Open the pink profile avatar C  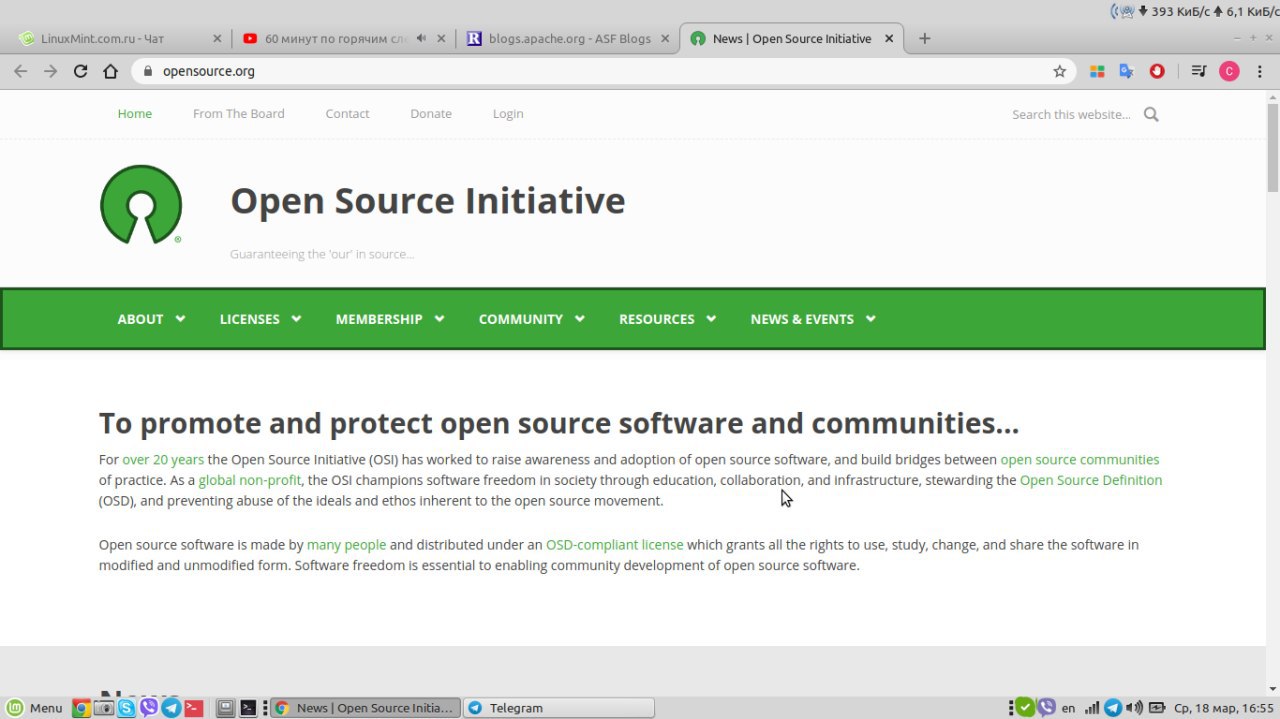[1229, 71]
